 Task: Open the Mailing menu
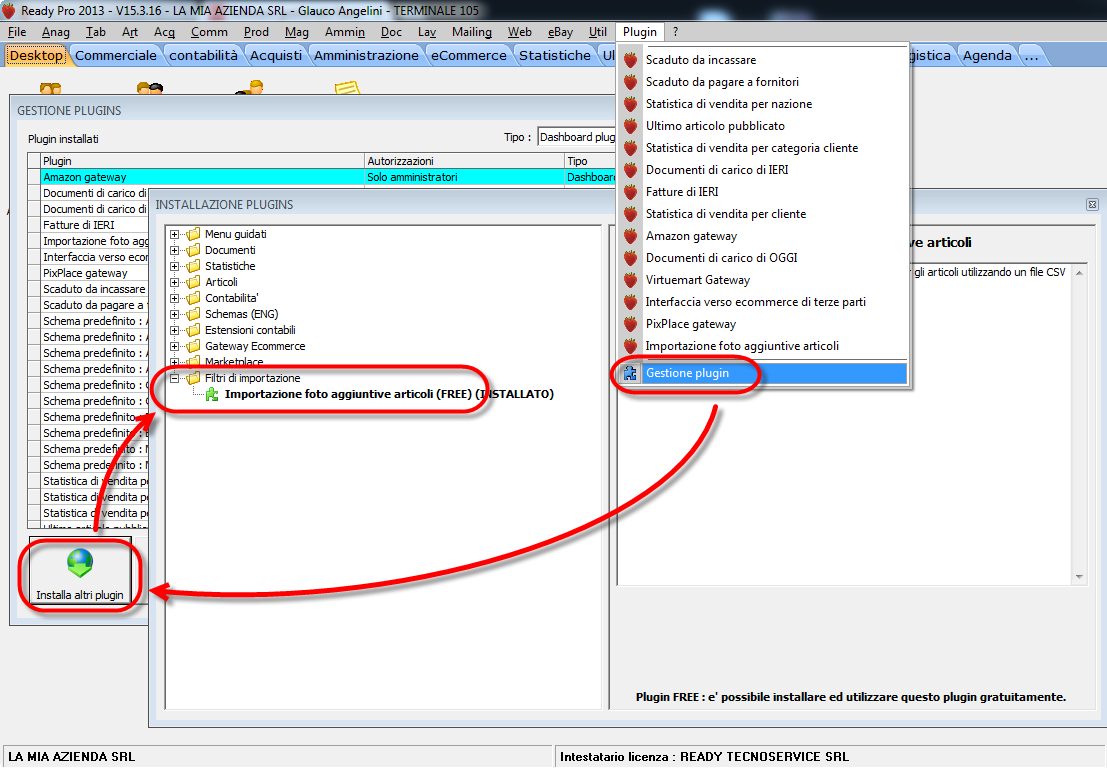pyautogui.click(x=472, y=32)
